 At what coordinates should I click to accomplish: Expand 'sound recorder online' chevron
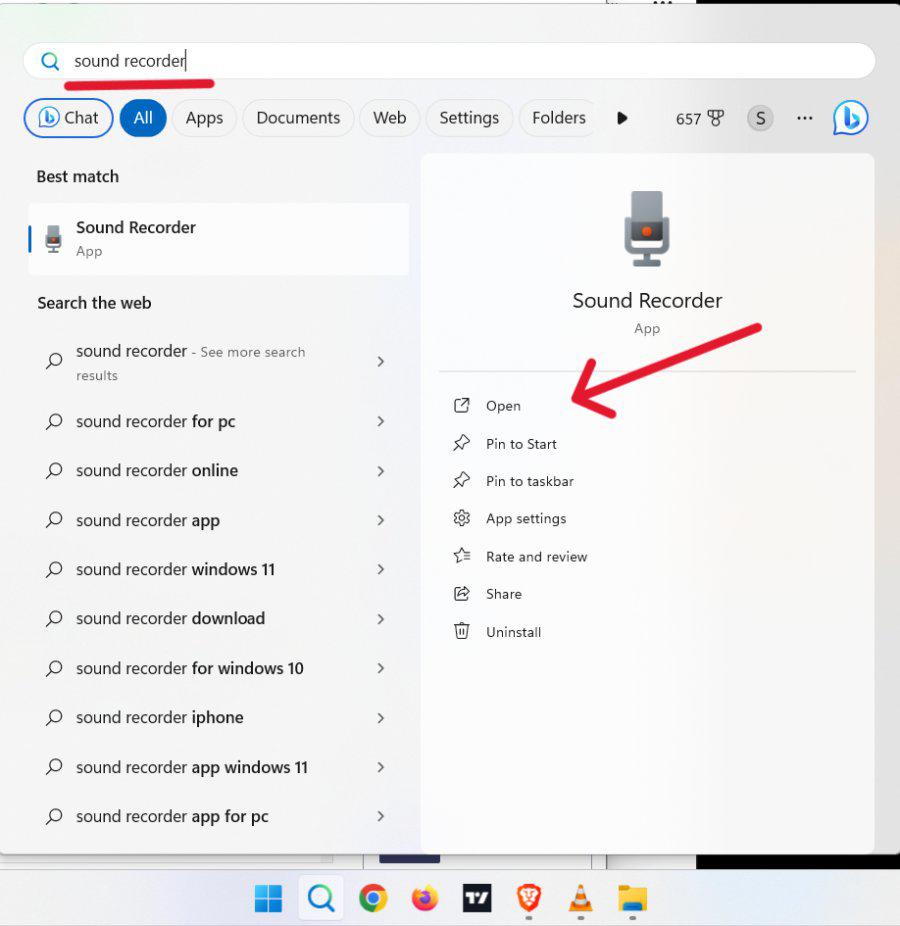(x=381, y=471)
